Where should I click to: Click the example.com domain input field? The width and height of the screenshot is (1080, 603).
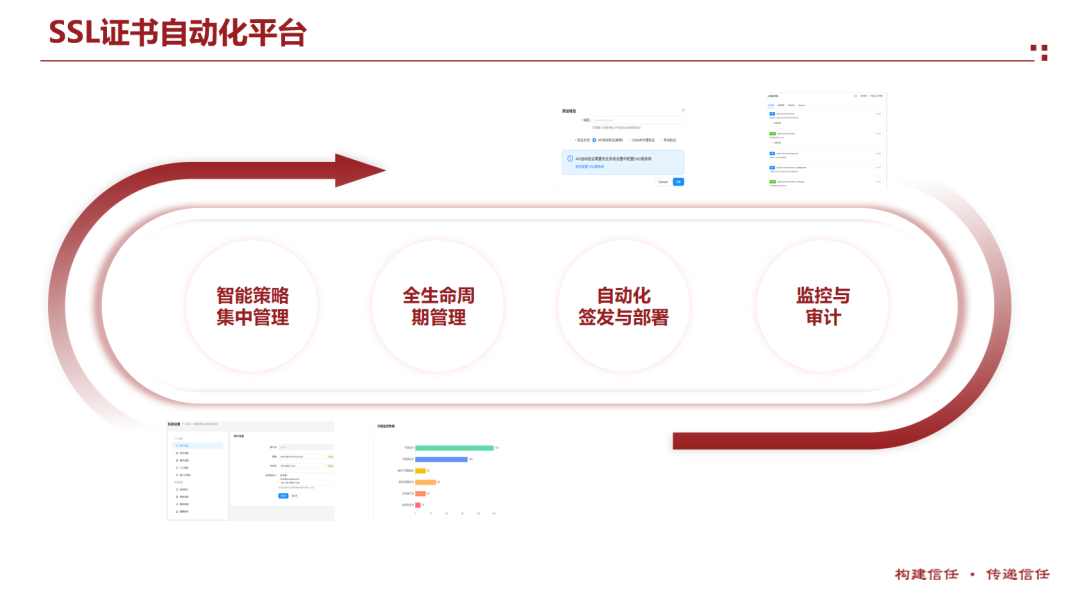click(638, 120)
